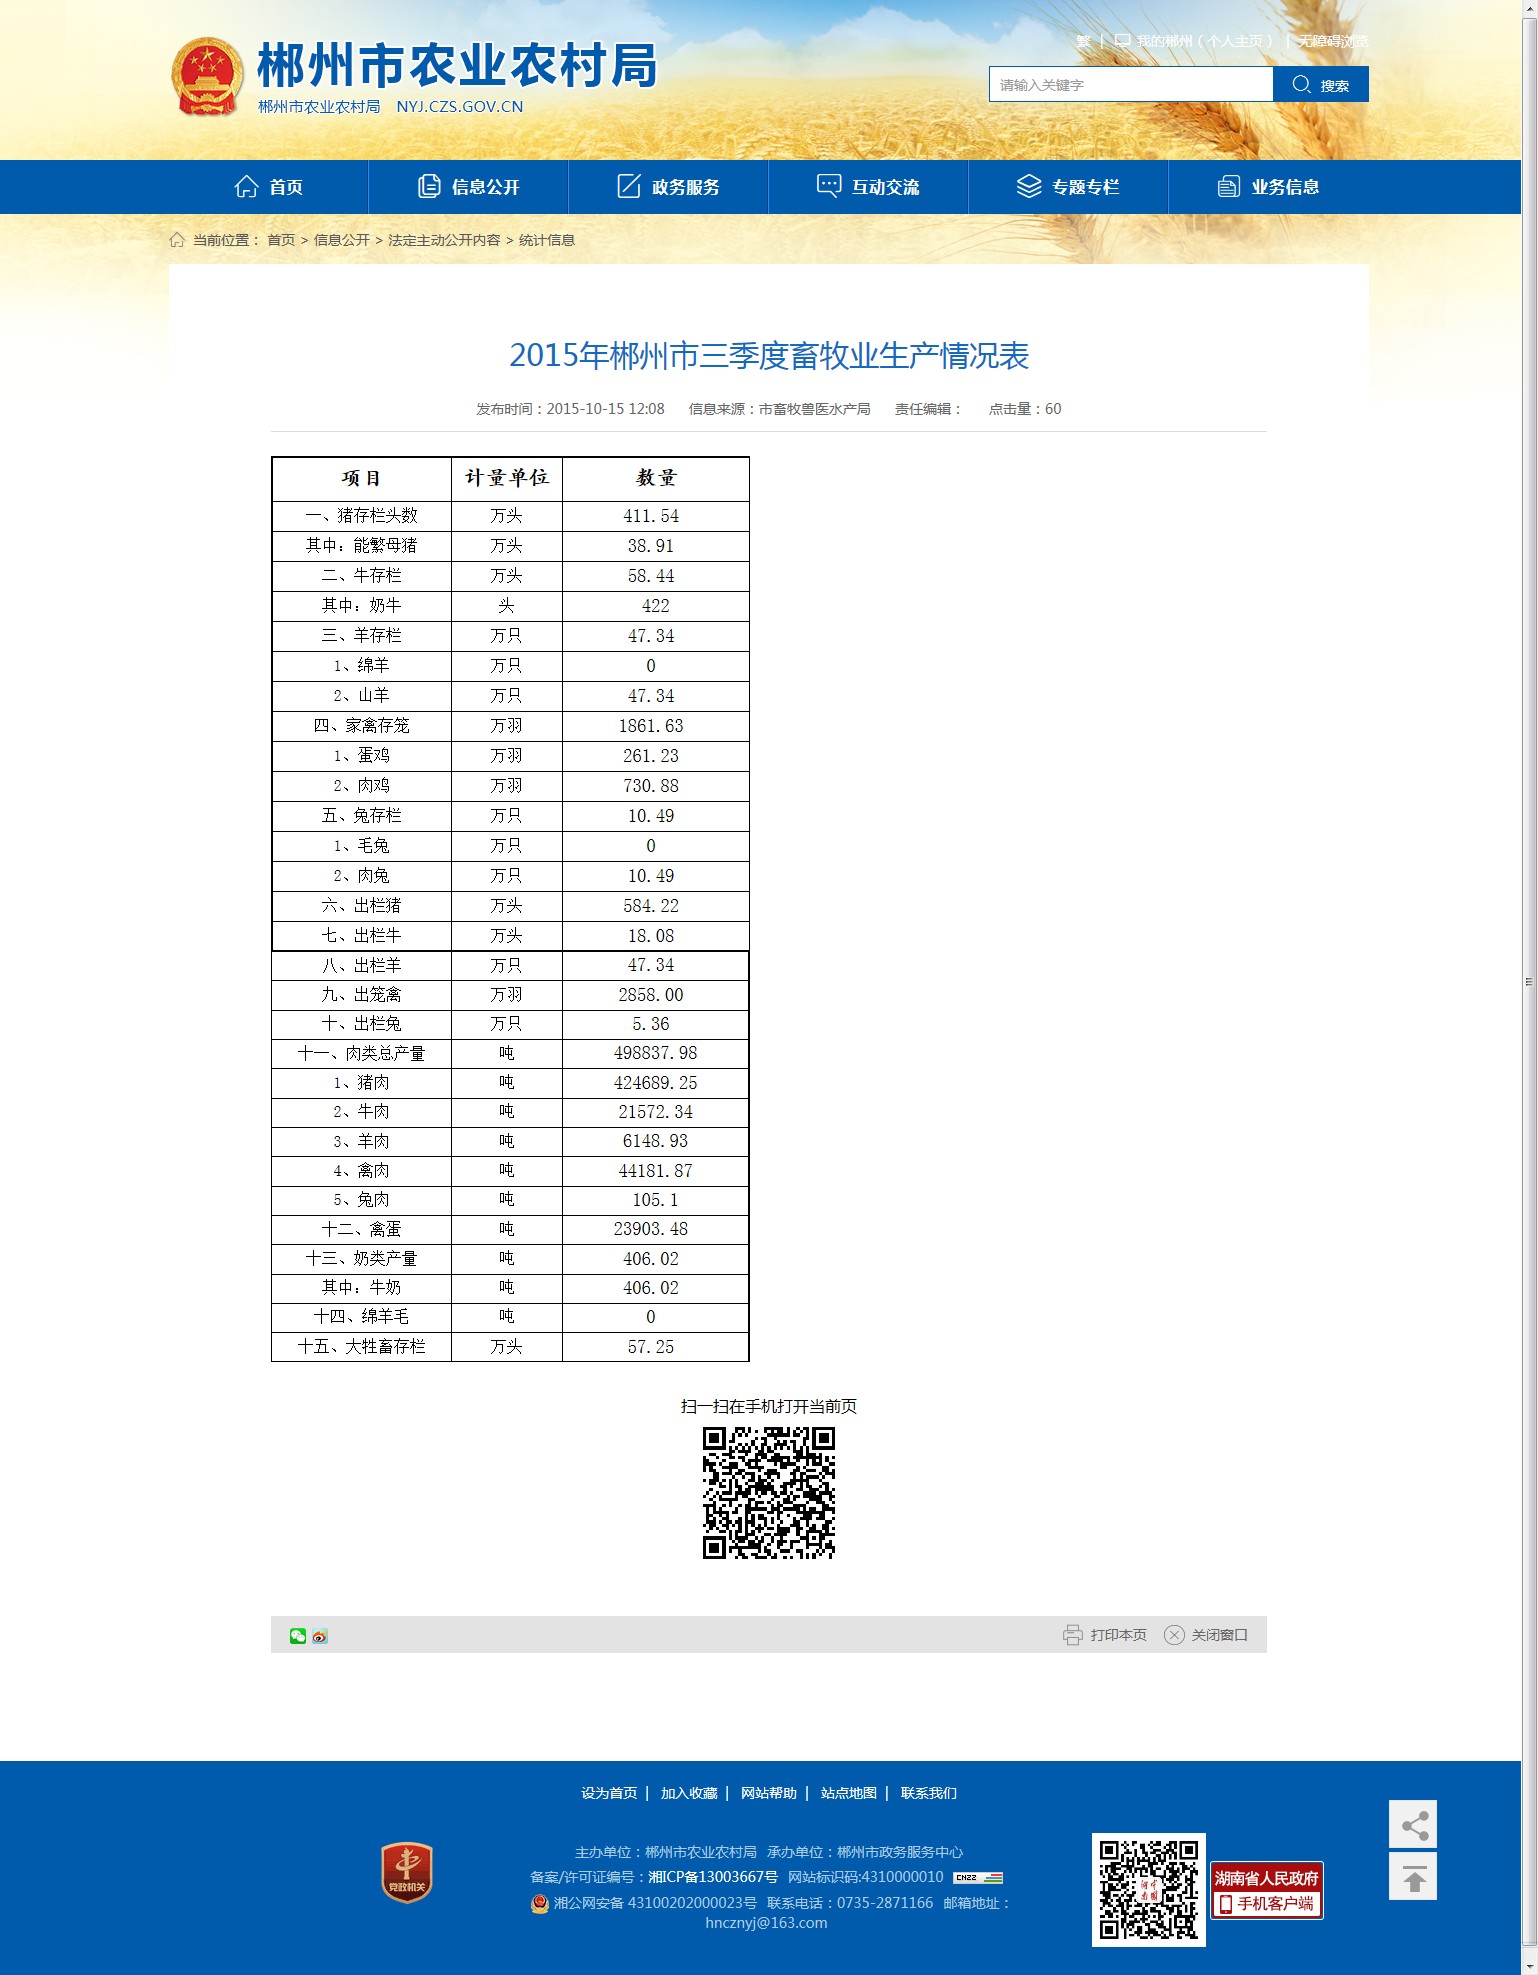Click the 郴州市农业农村局 site title
Screen dimensions: 1538x1975
coord(457,66)
